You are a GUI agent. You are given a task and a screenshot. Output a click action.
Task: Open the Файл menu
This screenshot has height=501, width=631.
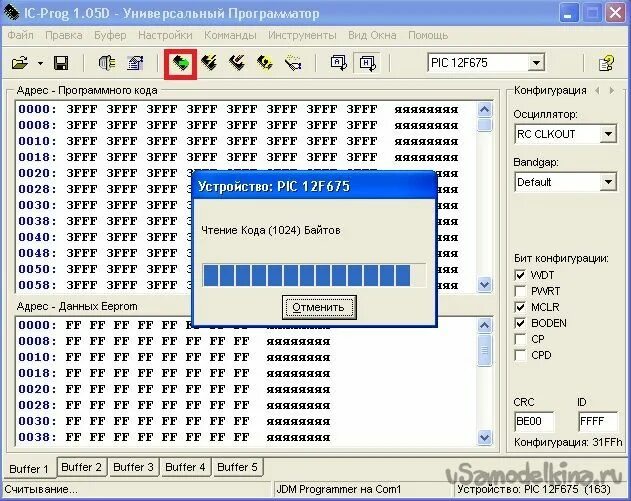click(21, 35)
